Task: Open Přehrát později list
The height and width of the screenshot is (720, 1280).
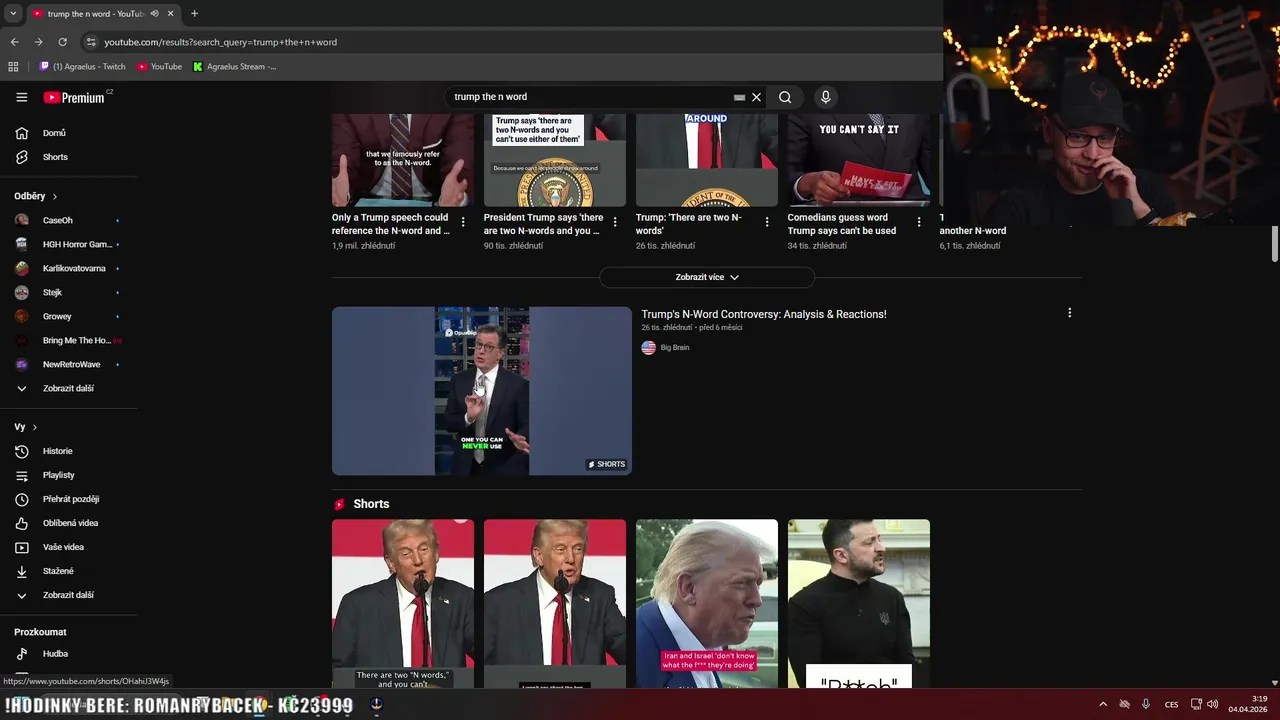Action: pos(68,499)
